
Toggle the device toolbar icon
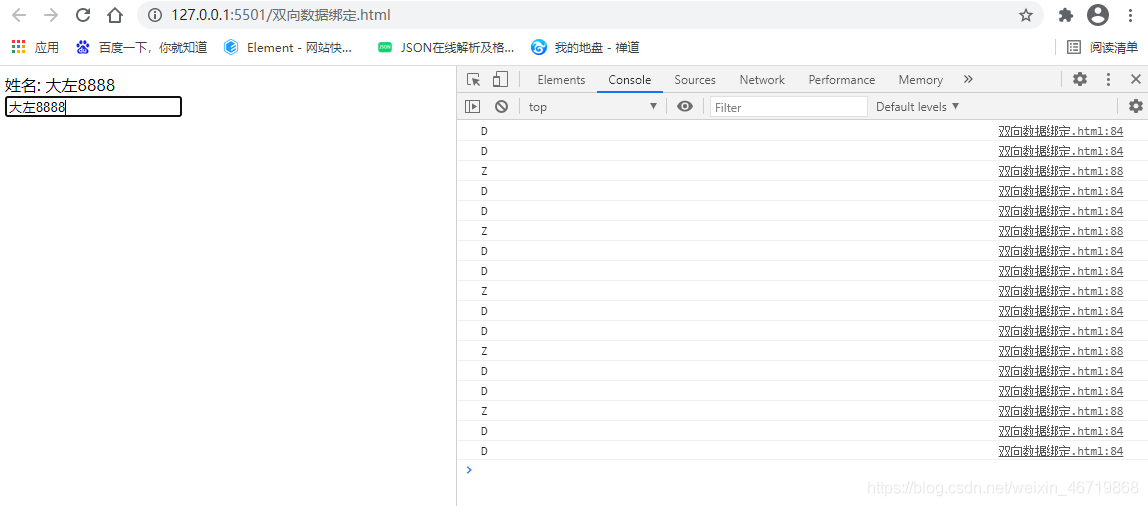tap(500, 80)
